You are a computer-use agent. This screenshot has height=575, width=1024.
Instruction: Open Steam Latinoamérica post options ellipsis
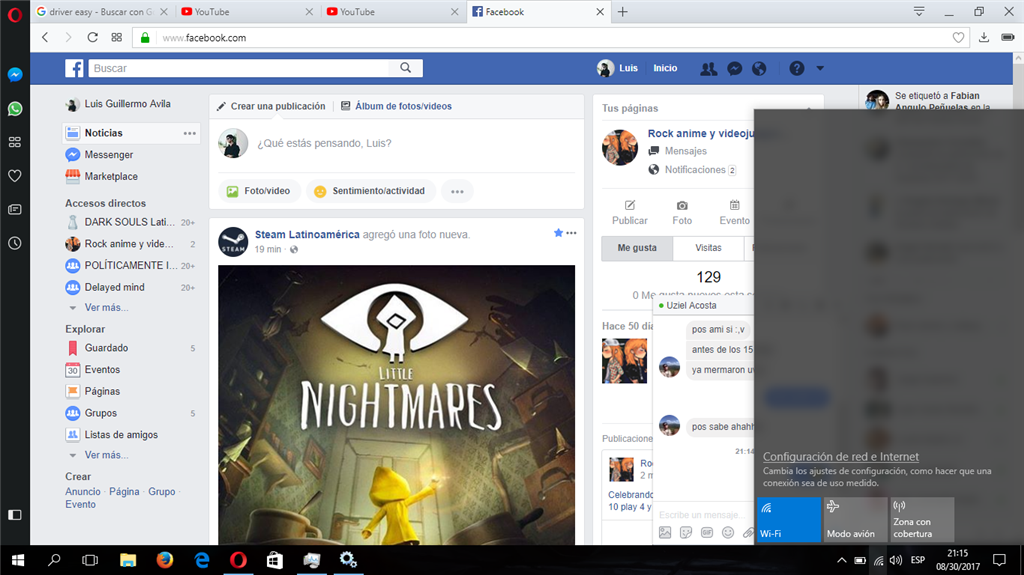571,233
